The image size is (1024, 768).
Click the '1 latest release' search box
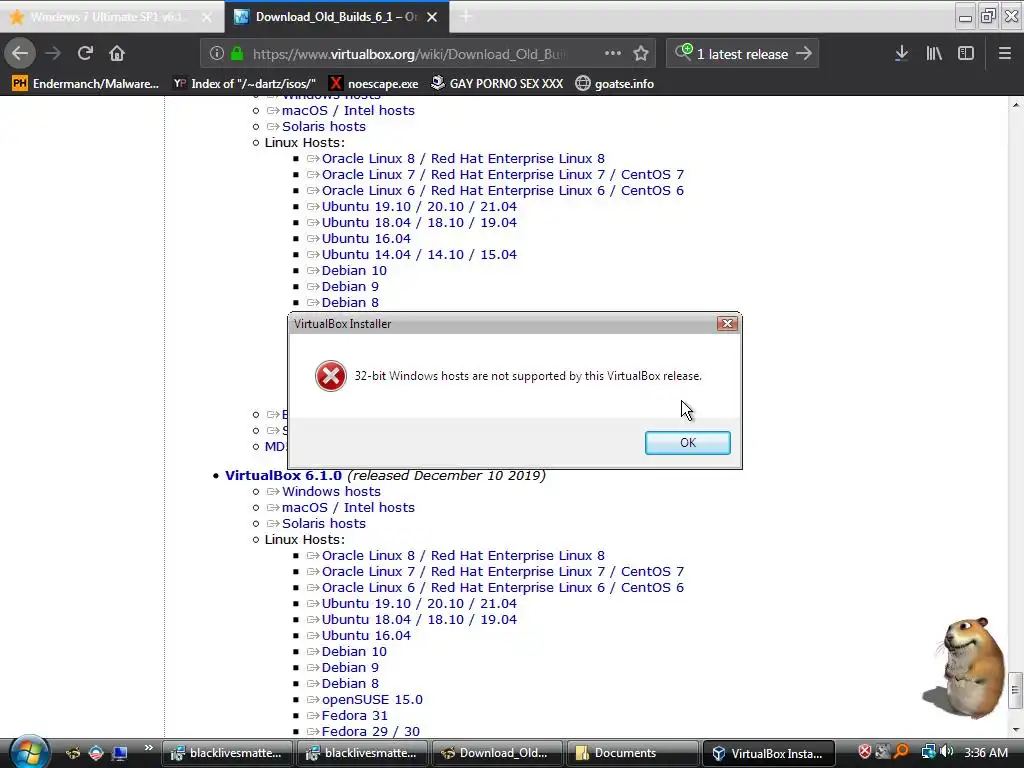tap(742, 54)
